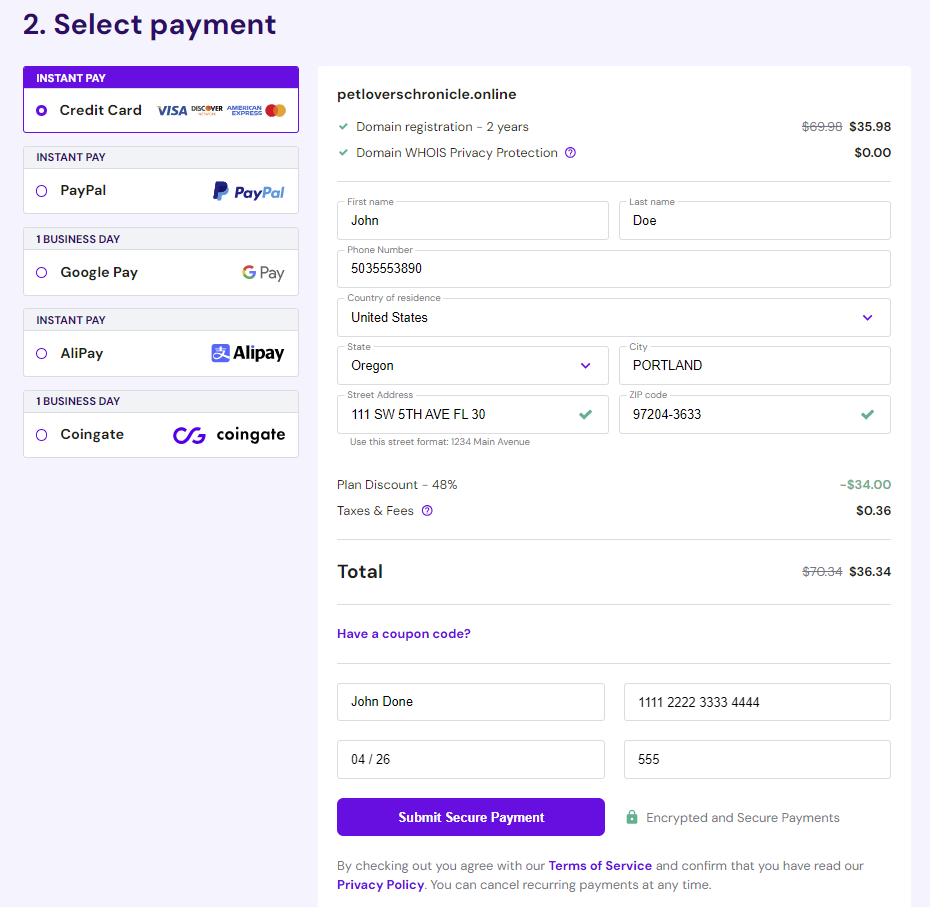Click the Taxes & Fees help icon

pyautogui.click(x=427, y=510)
